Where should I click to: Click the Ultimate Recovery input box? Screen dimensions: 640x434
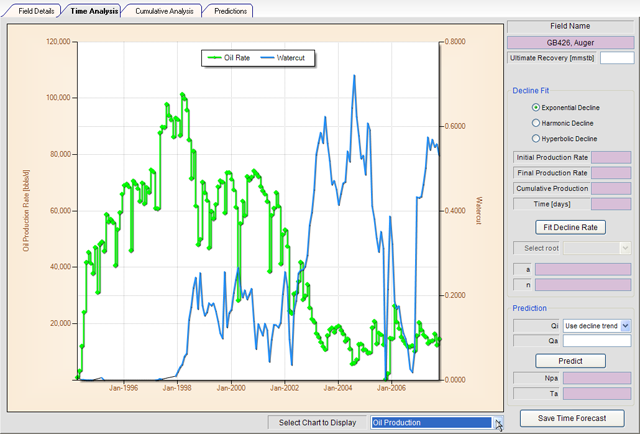(616, 59)
